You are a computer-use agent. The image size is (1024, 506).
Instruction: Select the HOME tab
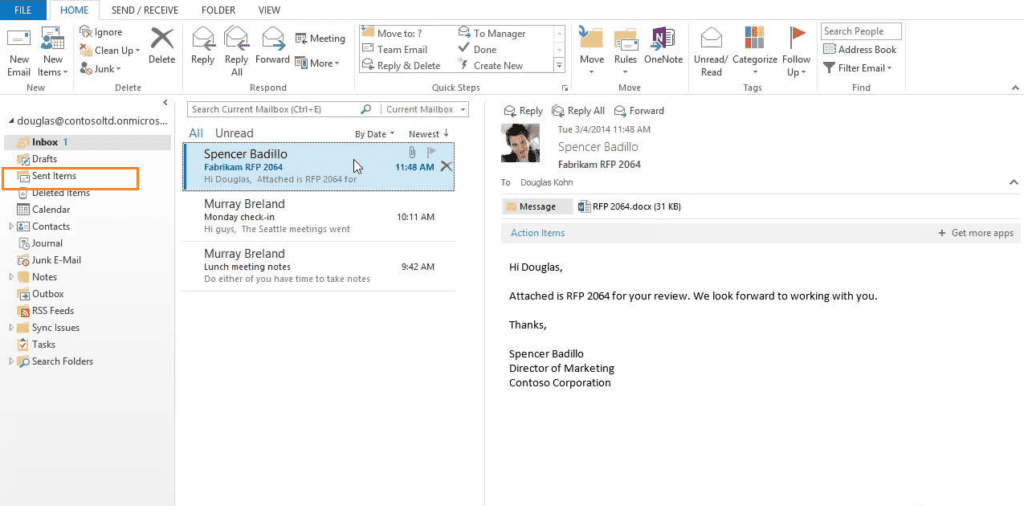click(x=74, y=10)
